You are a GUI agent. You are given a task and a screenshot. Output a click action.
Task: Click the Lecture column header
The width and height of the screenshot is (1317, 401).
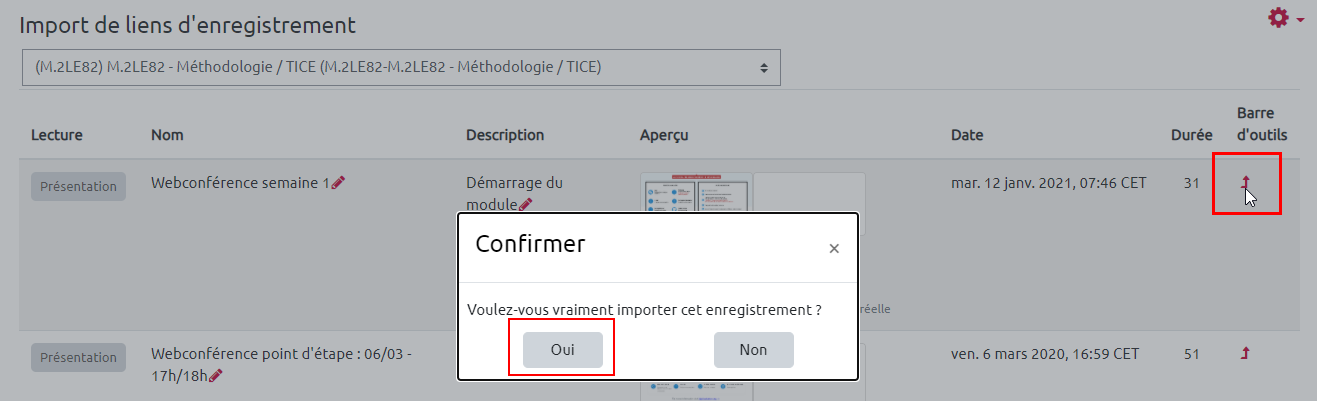click(57, 135)
